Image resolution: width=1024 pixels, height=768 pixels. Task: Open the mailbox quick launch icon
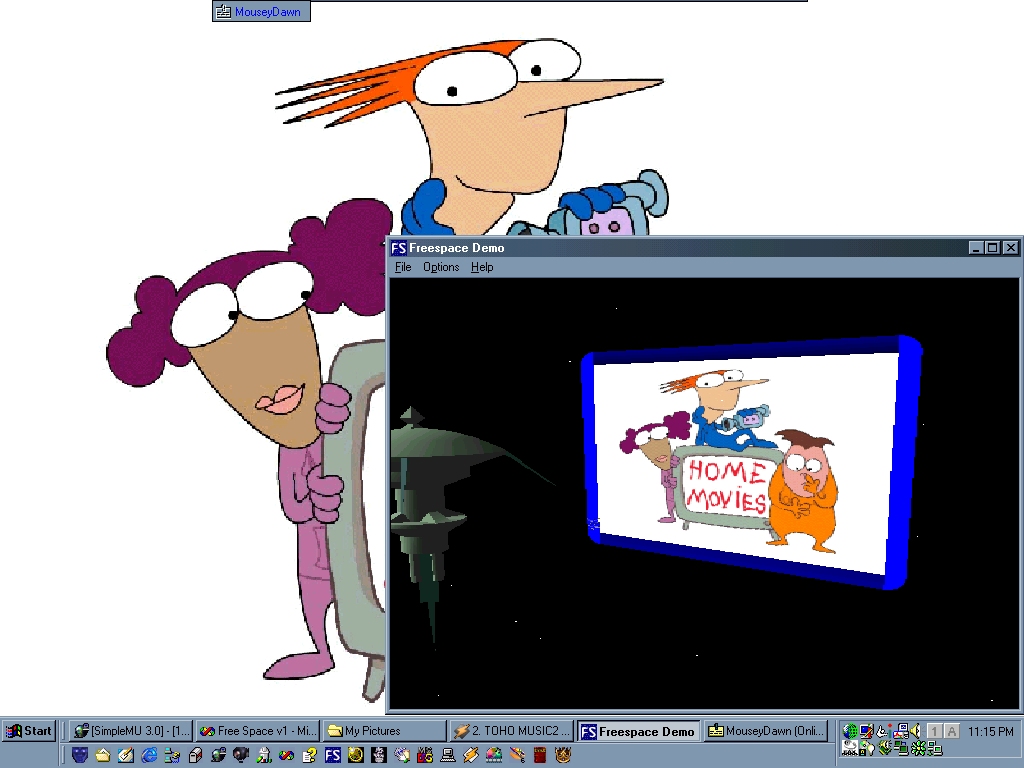(x=195, y=755)
